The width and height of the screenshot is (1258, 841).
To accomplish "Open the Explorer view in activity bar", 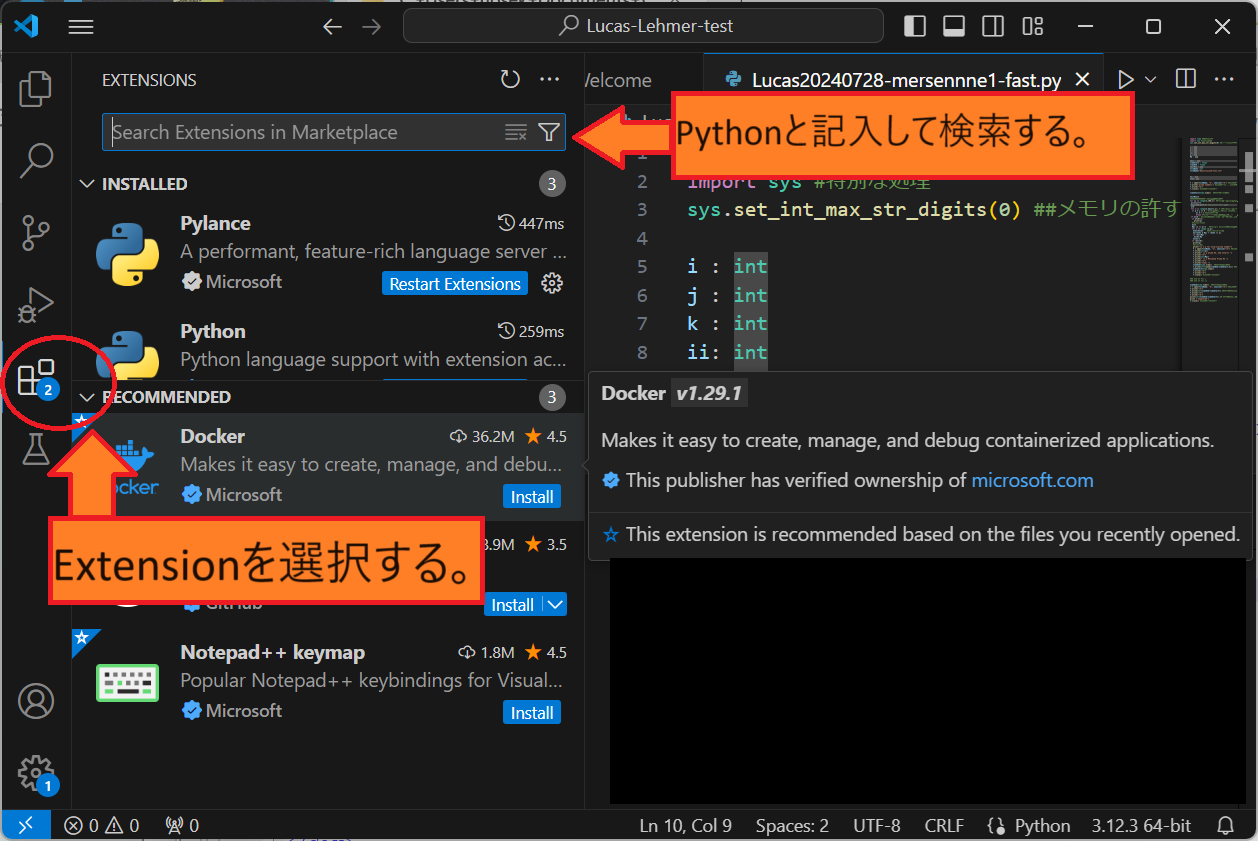I will click(36, 90).
